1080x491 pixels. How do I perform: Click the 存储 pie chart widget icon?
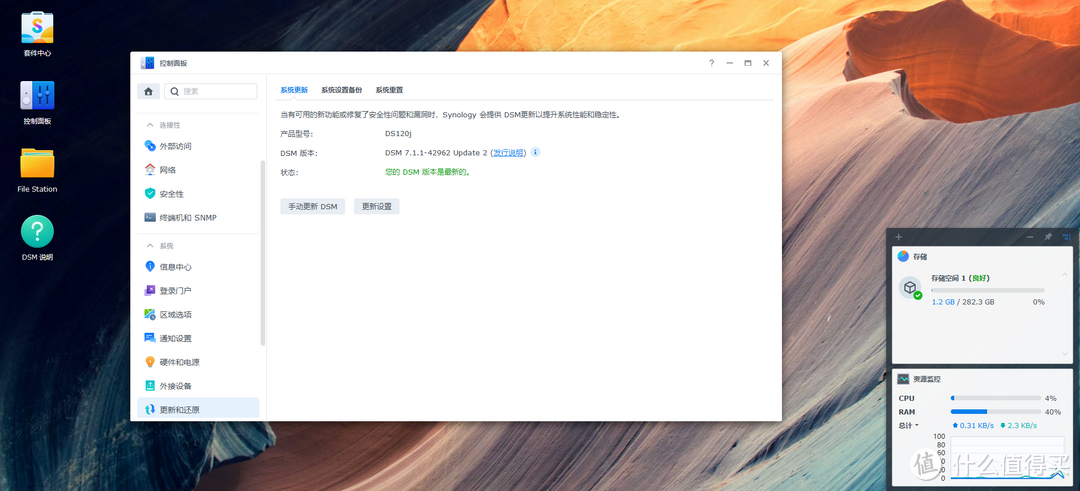pyautogui.click(x=903, y=256)
